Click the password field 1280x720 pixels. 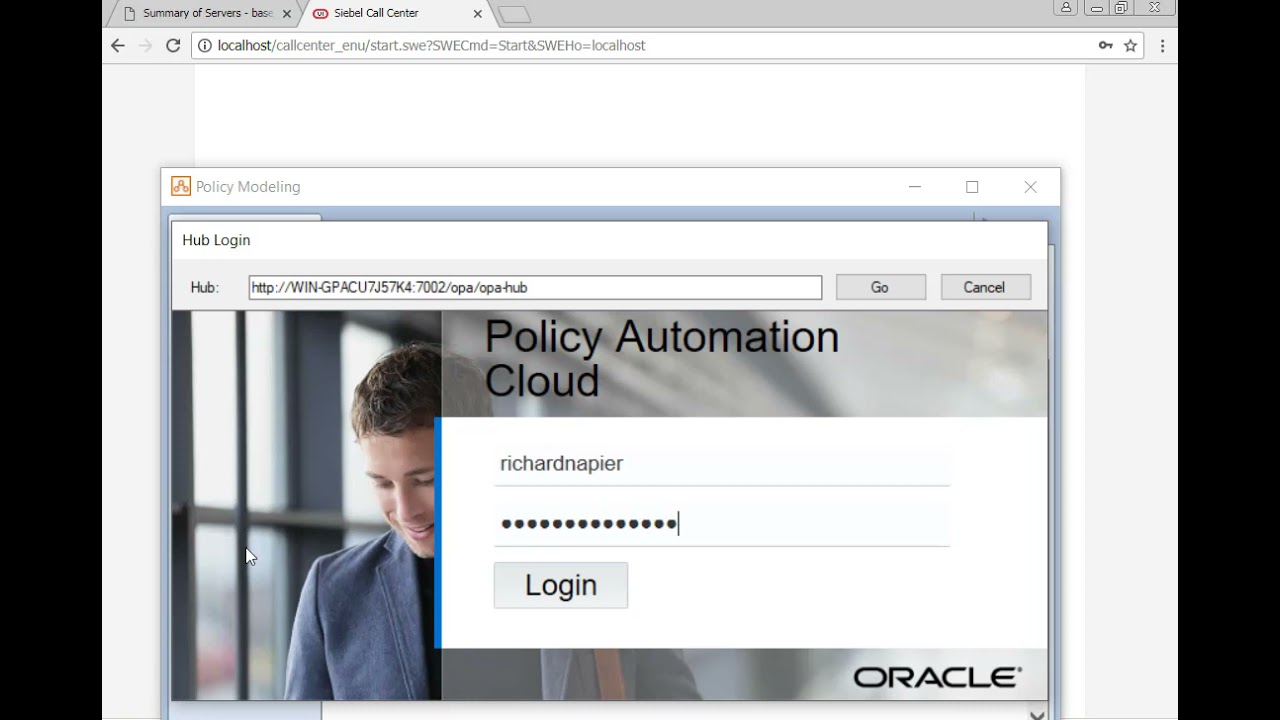pos(721,523)
